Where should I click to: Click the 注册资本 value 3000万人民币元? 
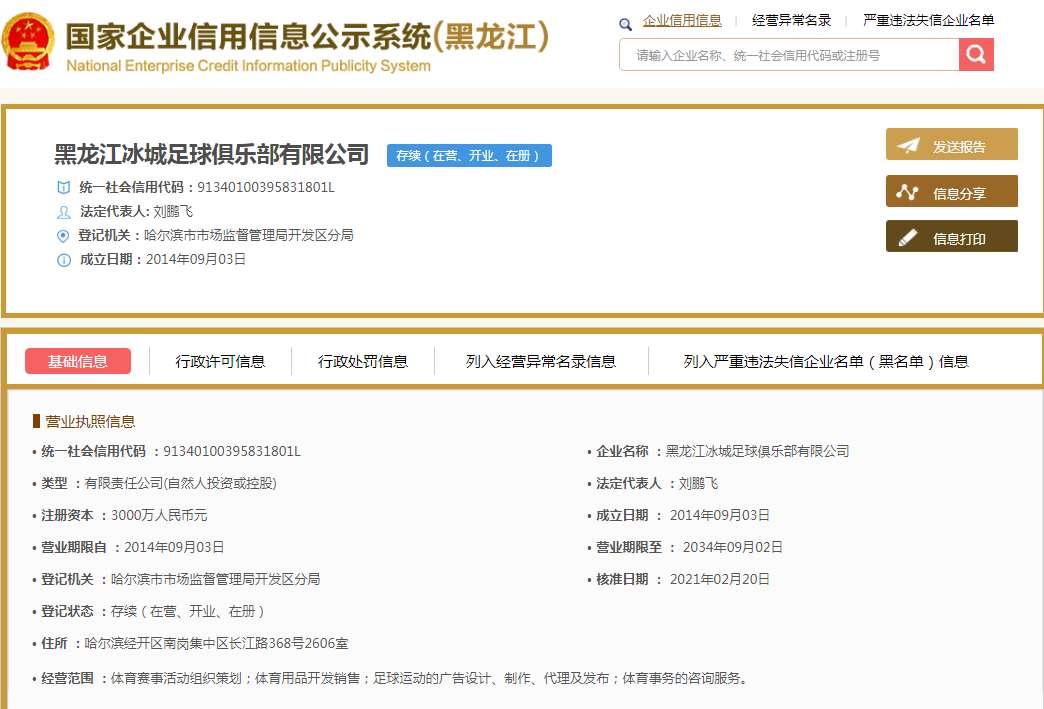pos(159,515)
